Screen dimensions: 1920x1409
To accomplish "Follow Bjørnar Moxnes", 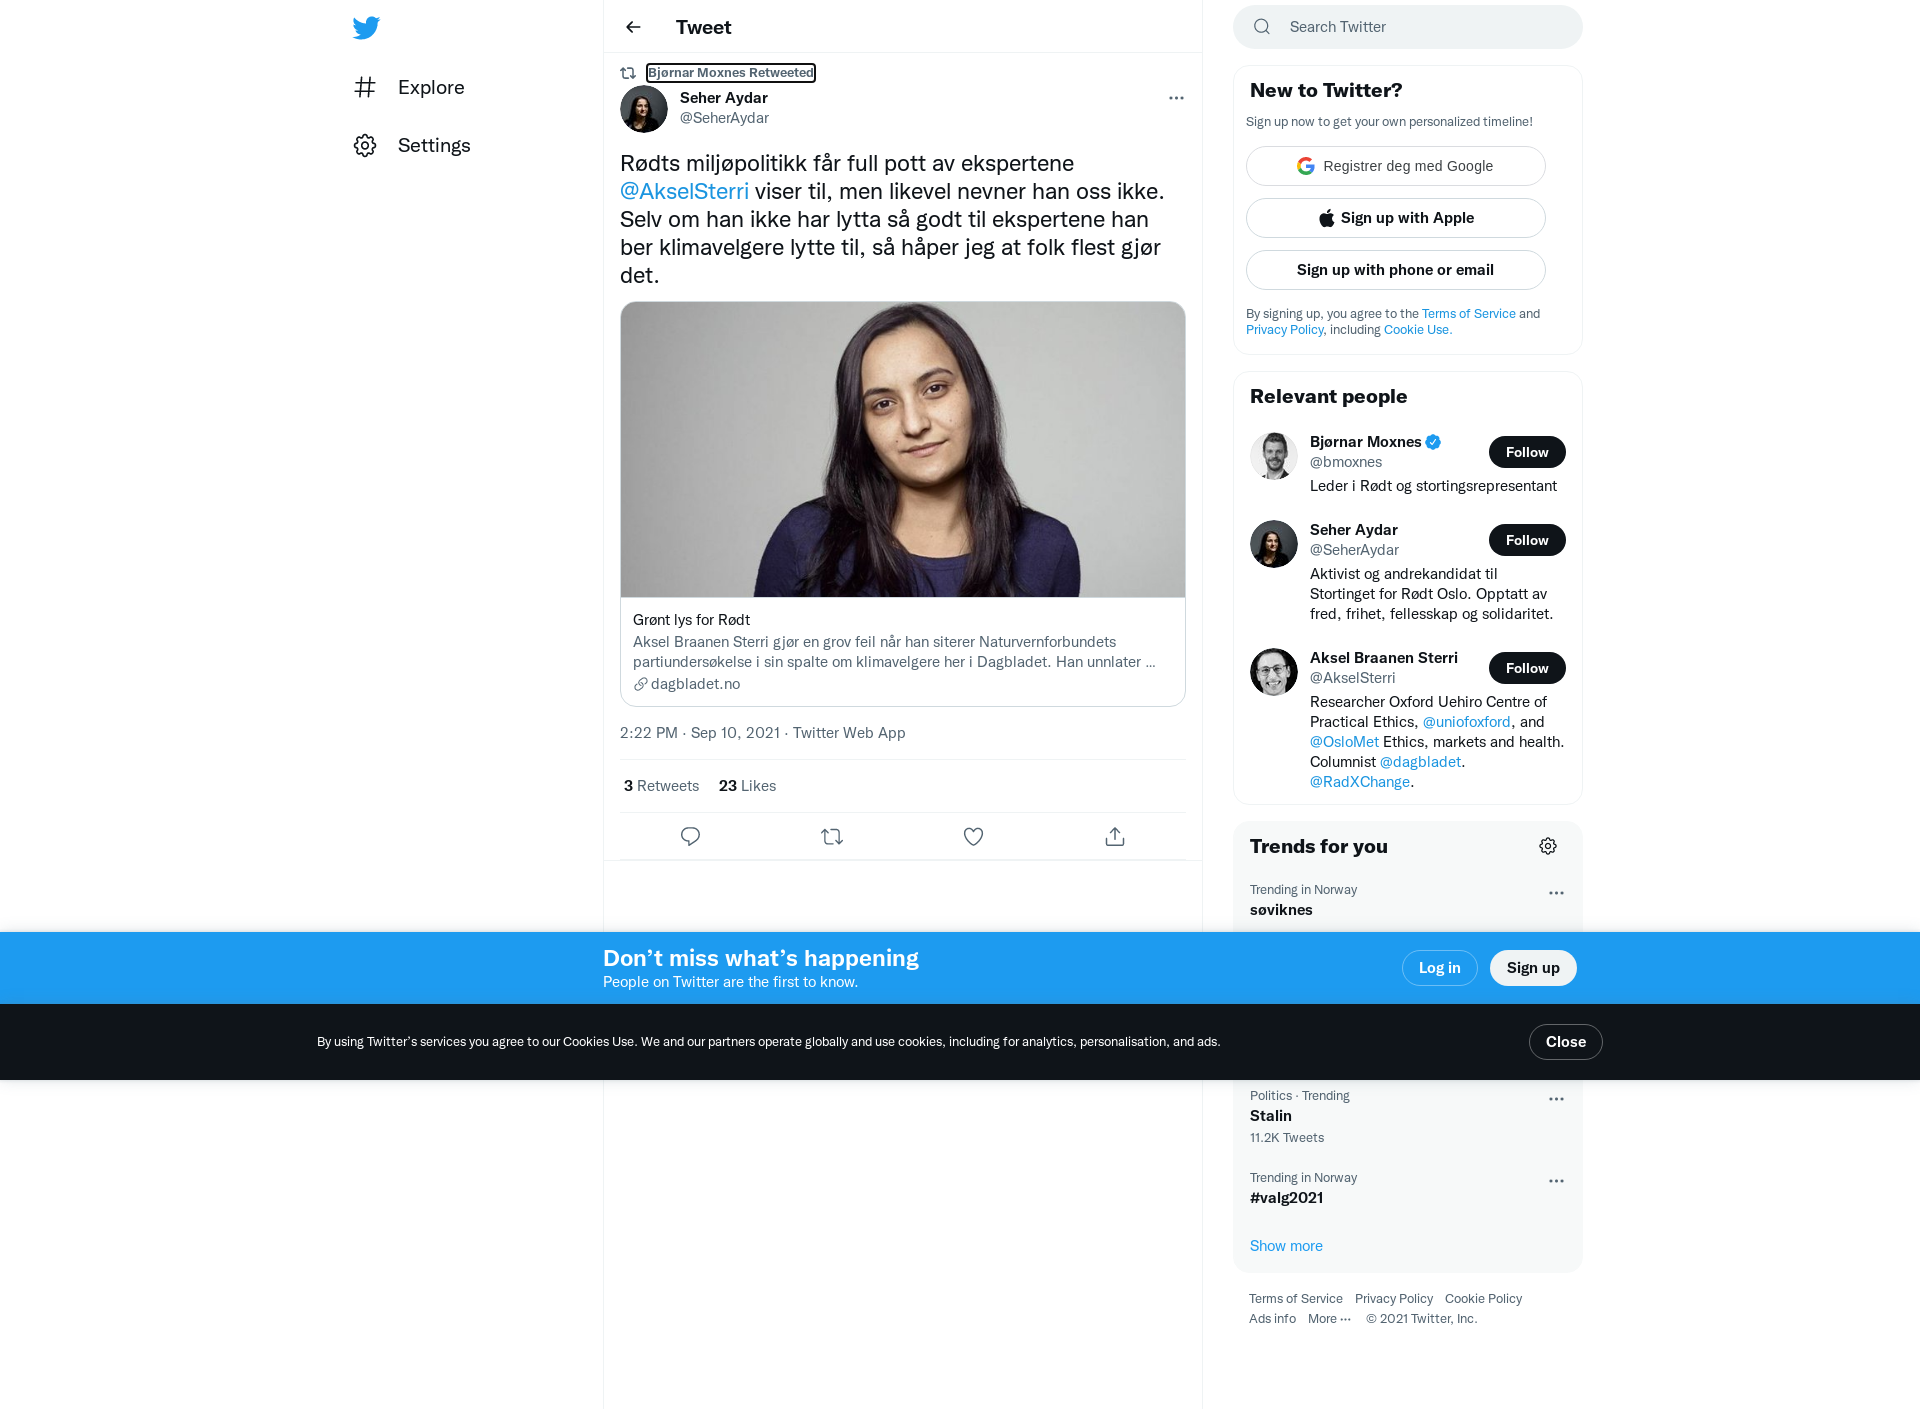I will [x=1527, y=452].
